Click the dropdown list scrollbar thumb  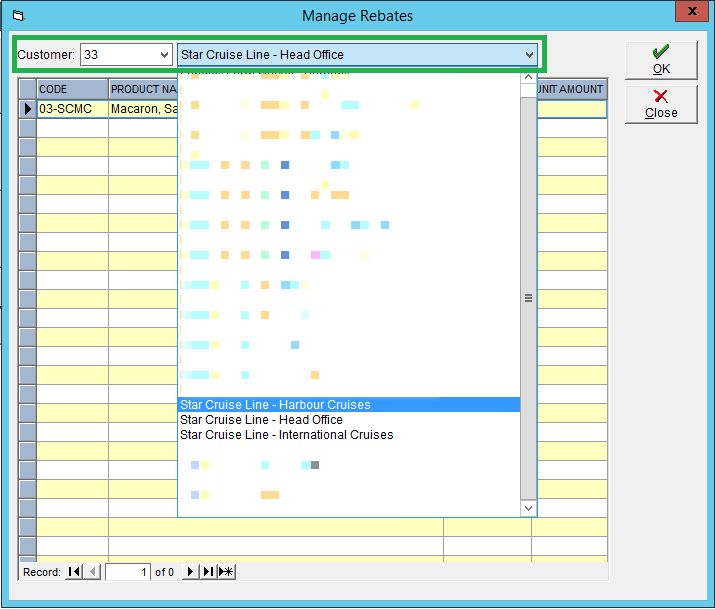(x=528, y=298)
